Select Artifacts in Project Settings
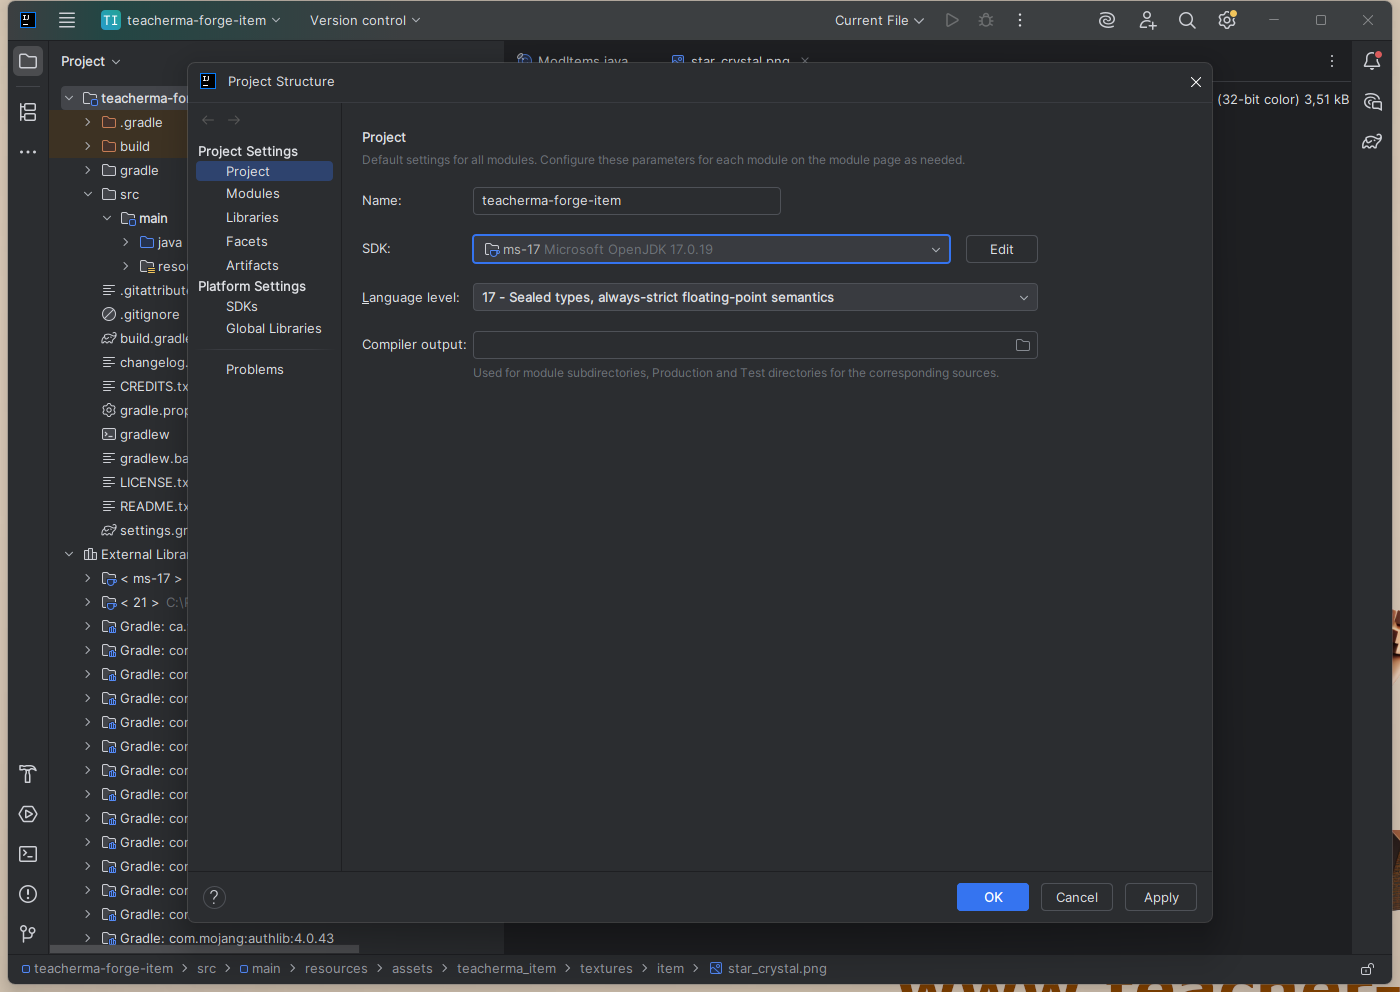Screen dimensions: 1400x992 tap(252, 266)
